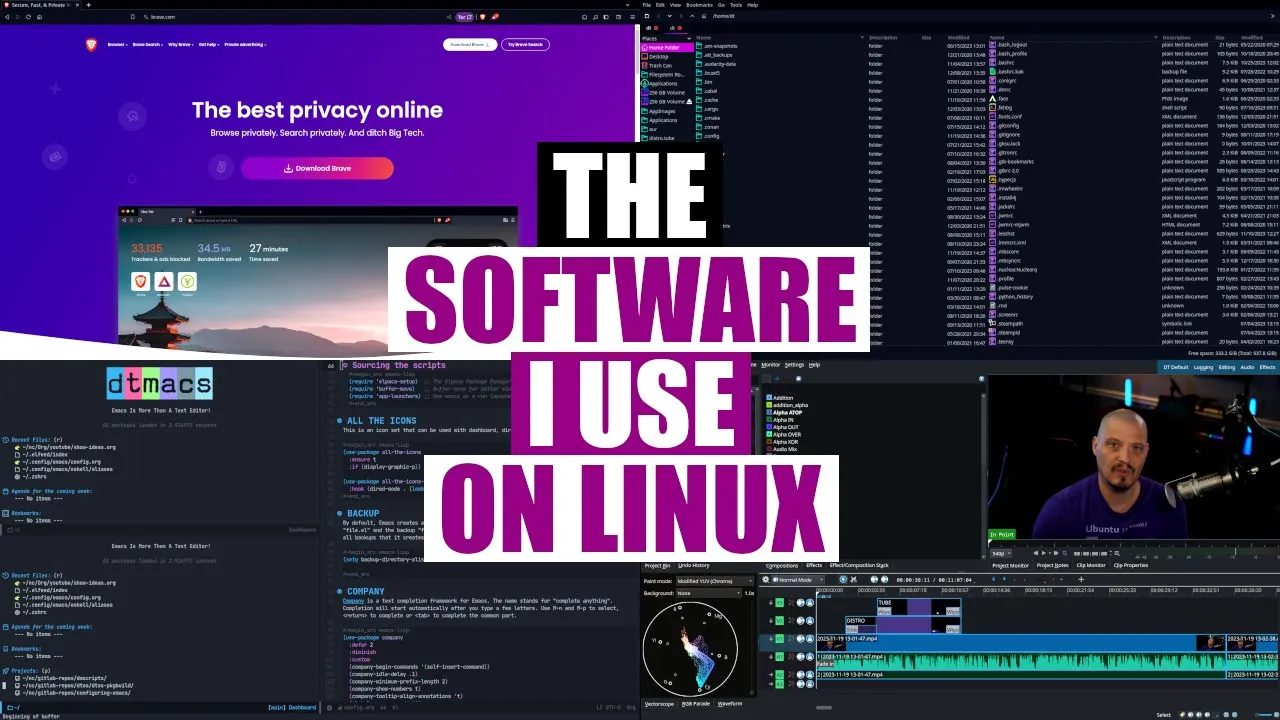
Task: Open the Clip Monitor tab
Action: click(x=1090, y=565)
